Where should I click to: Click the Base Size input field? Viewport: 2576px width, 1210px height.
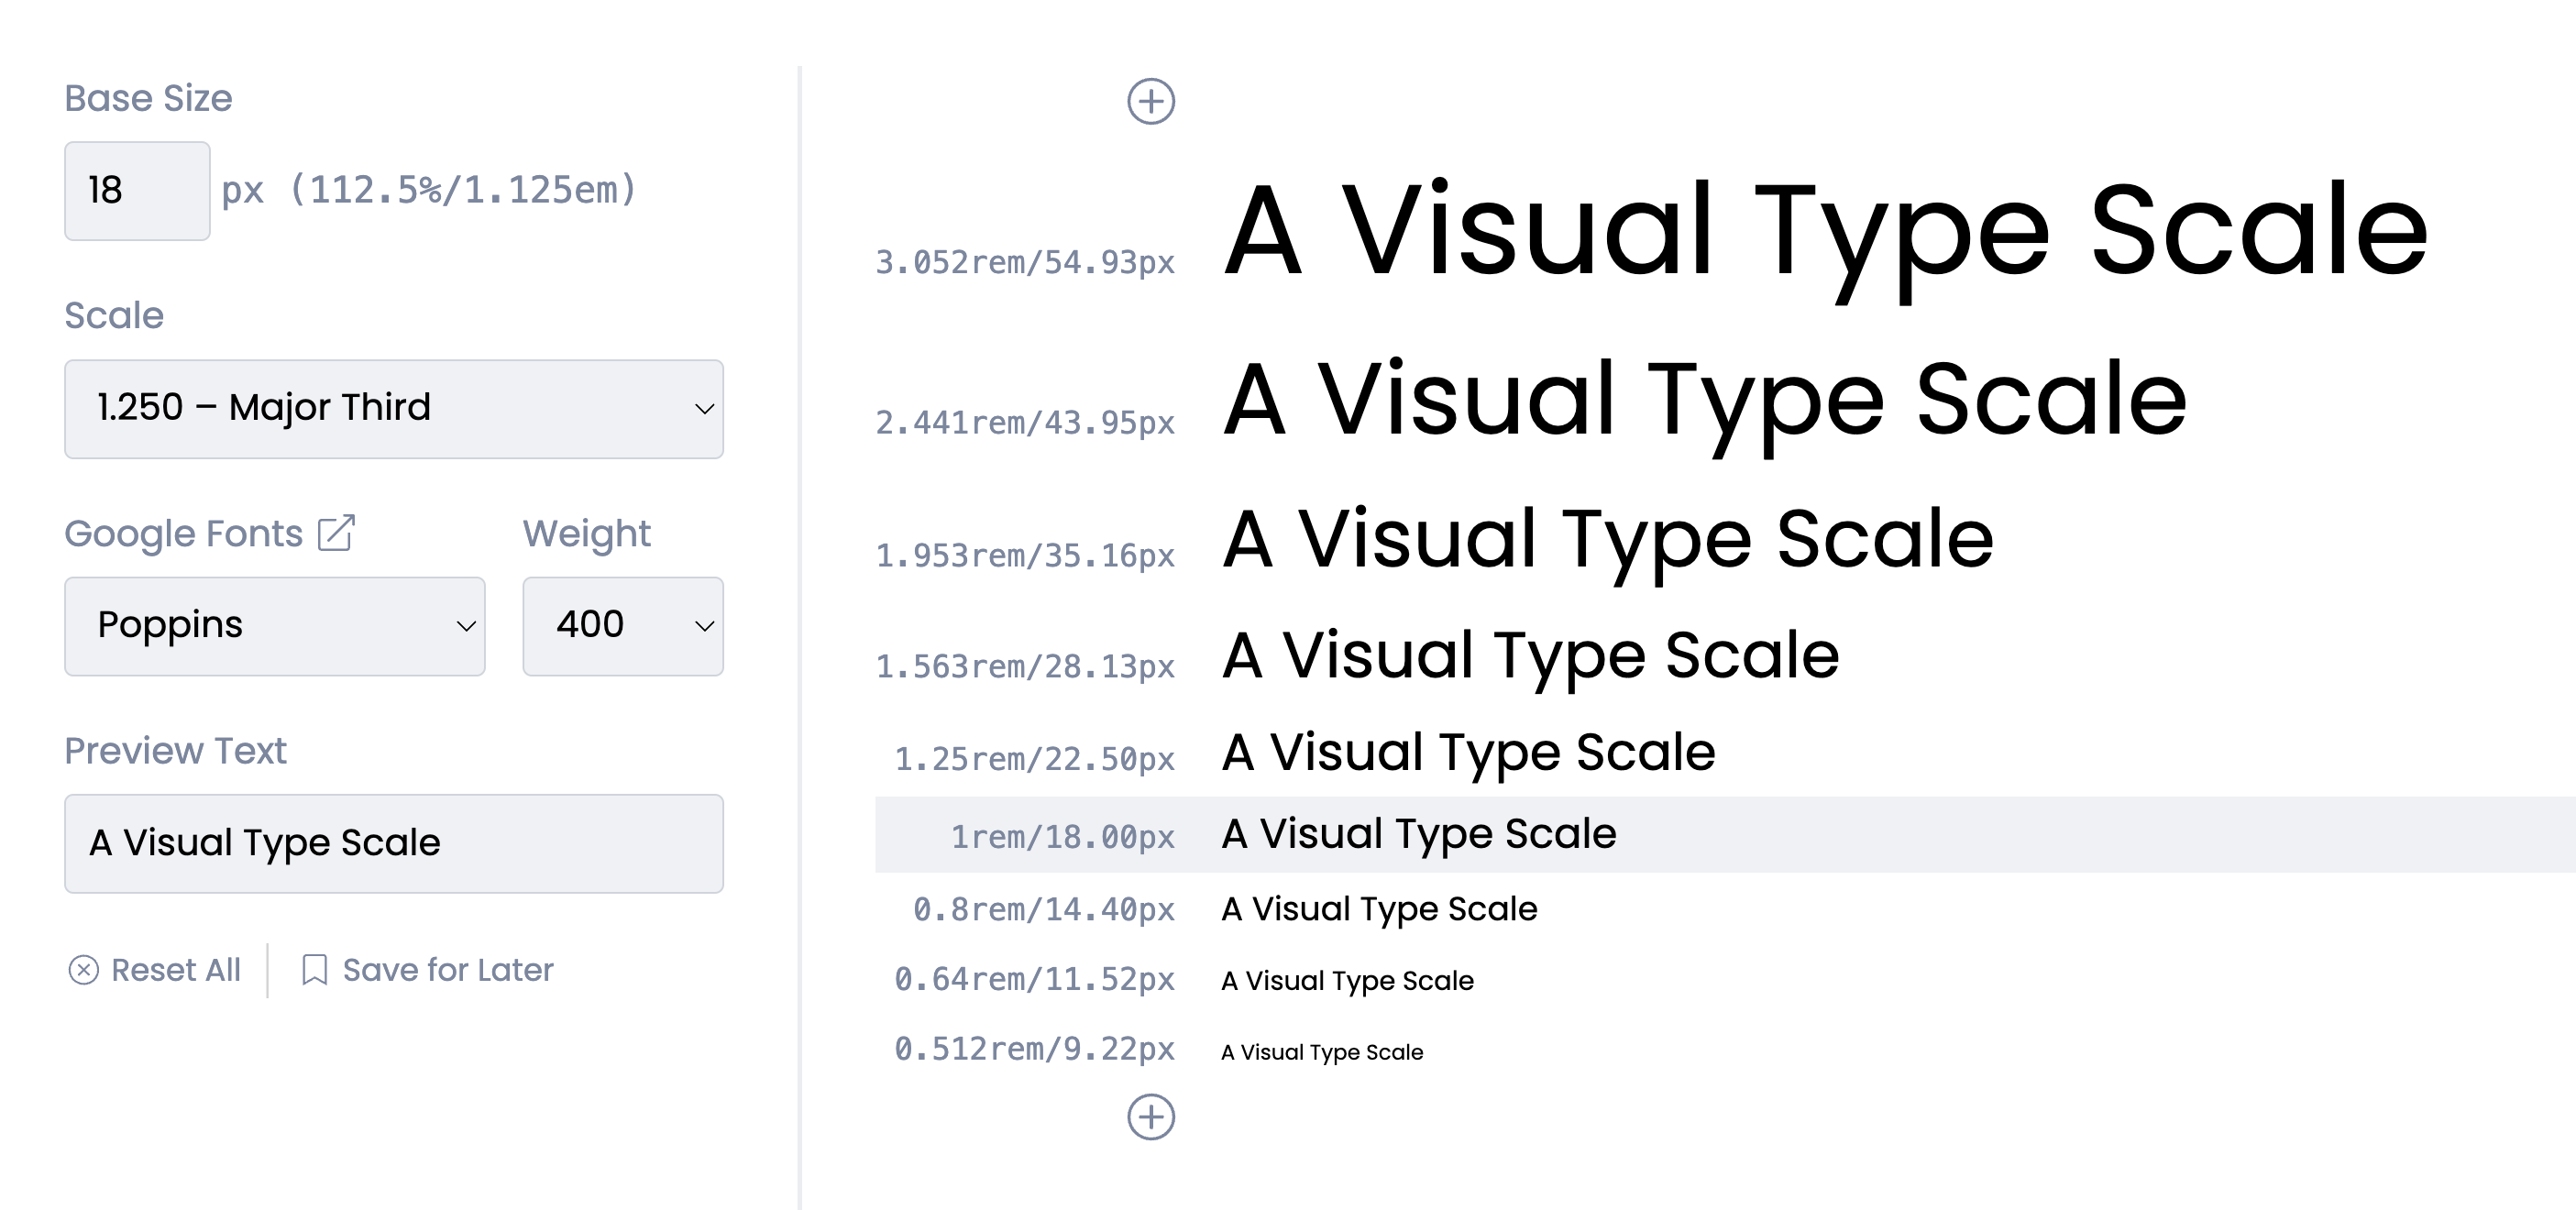pos(137,191)
